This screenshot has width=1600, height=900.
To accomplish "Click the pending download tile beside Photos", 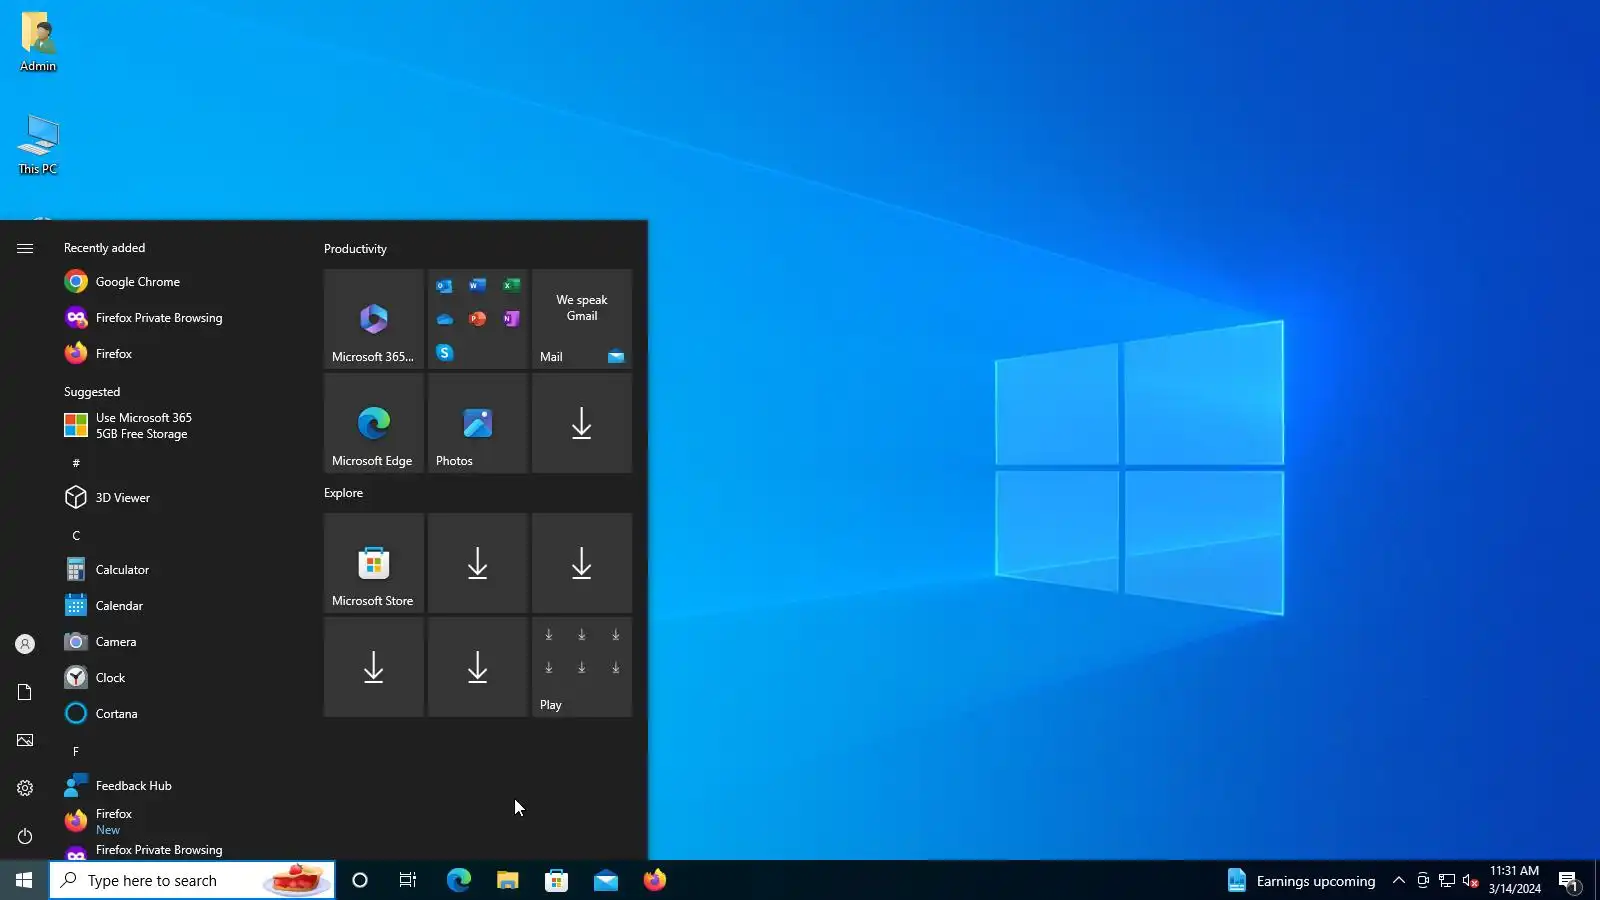I will 582,423.
